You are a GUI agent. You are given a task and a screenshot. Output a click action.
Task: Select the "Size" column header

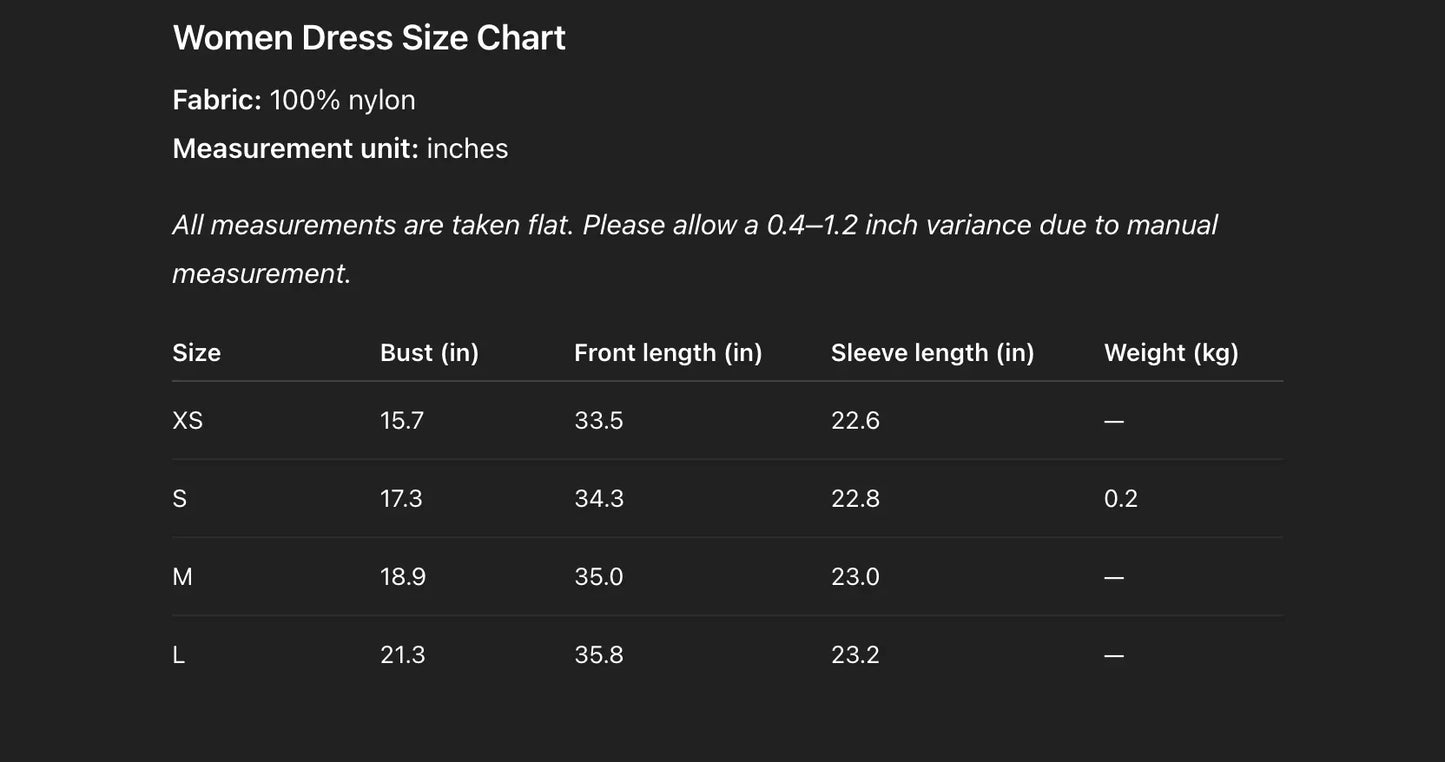[x=196, y=353]
